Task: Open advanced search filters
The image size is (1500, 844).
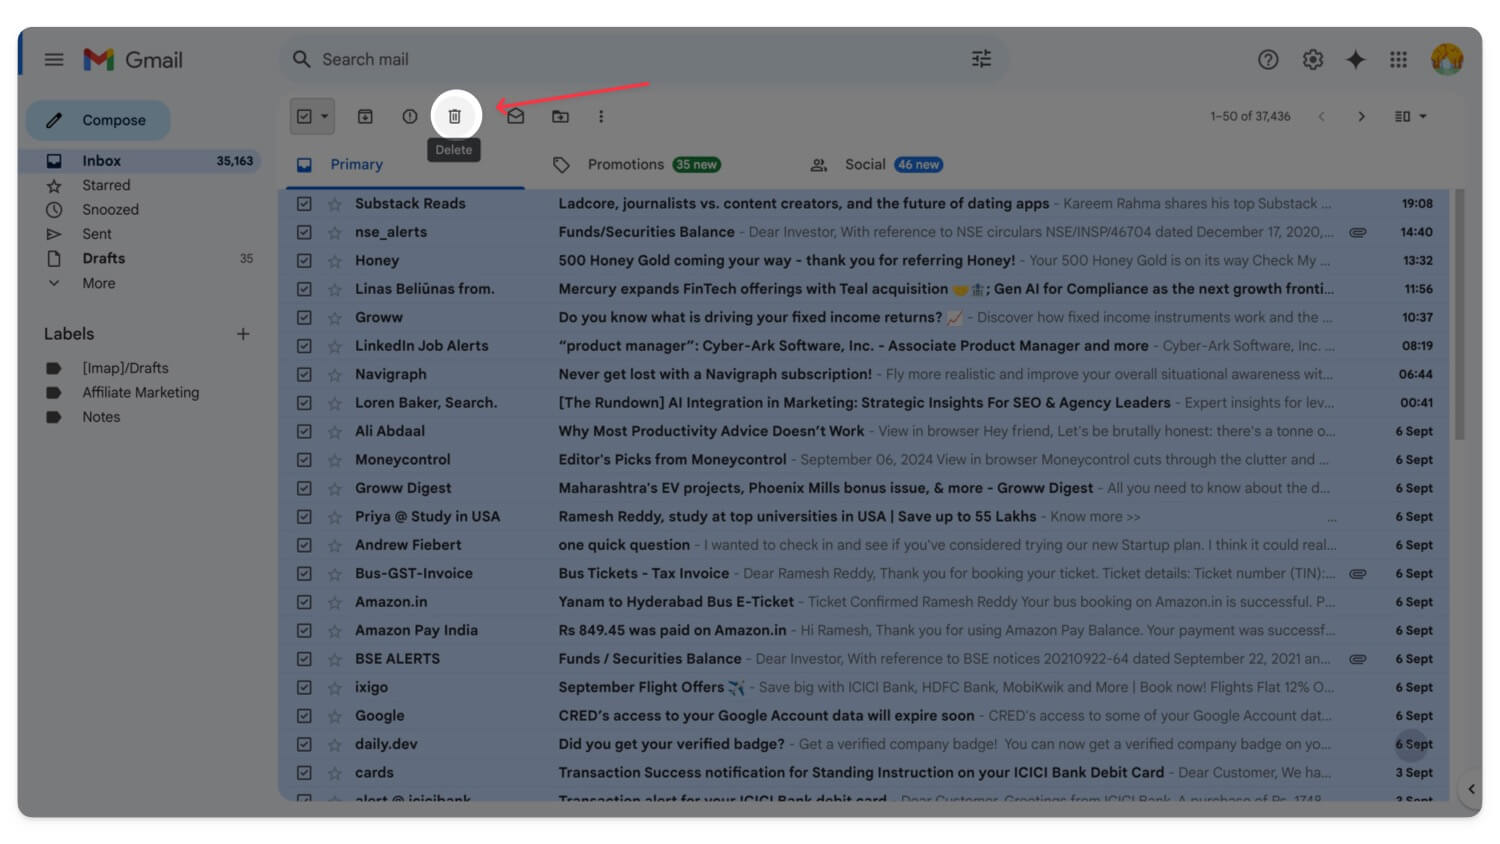Action: coord(980,59)
